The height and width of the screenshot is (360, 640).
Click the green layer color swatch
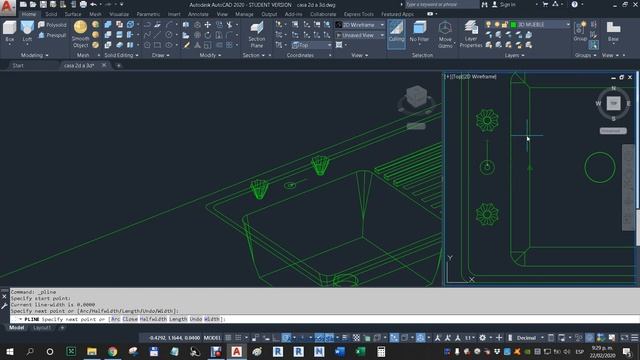[x=513, y=25]
